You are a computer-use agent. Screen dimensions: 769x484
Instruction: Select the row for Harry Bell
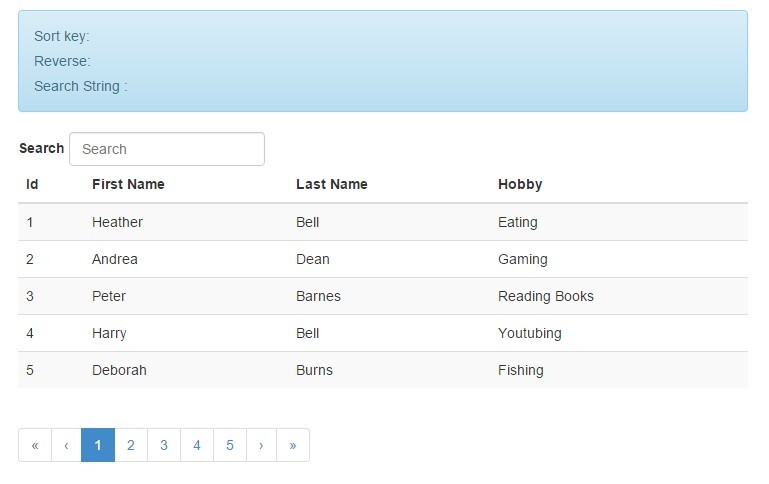[383, 333]
